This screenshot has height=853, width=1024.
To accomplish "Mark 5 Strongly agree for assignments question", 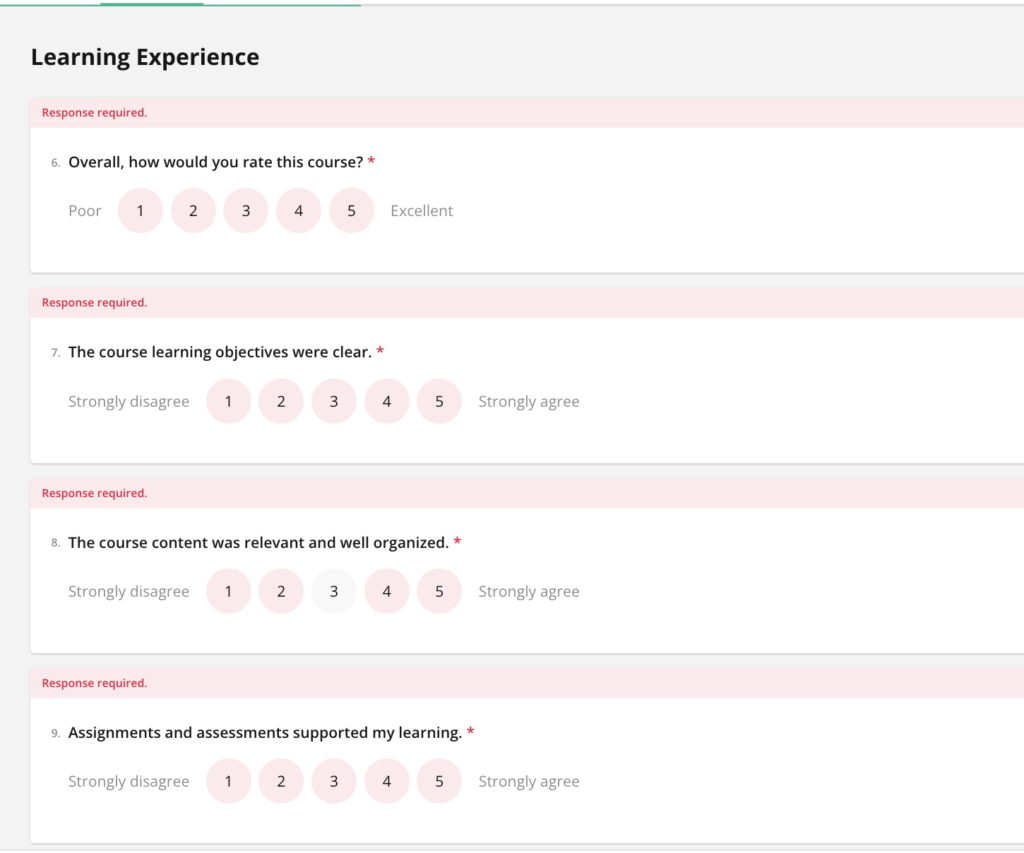I will pos(439,781).
